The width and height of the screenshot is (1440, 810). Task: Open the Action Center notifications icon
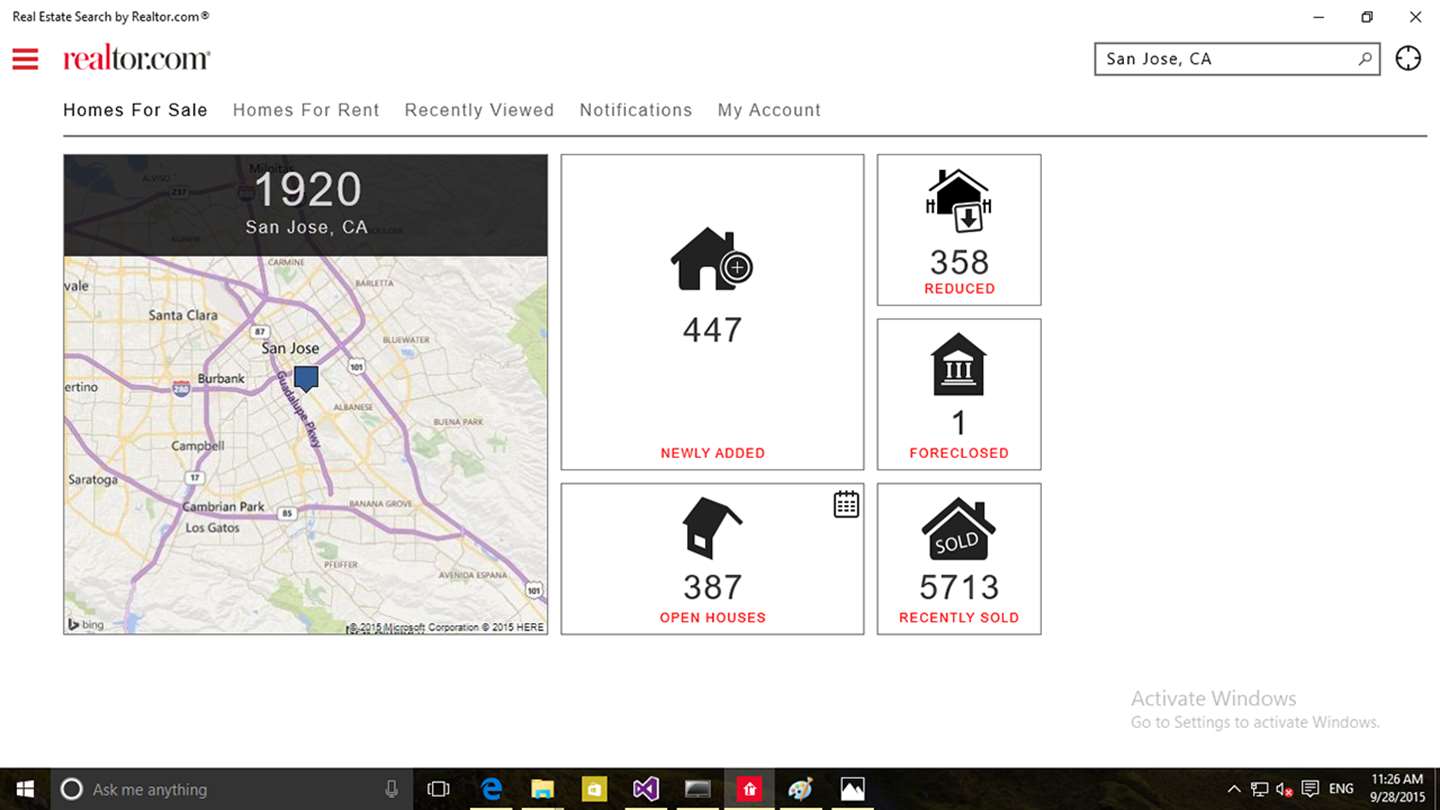tap(1310, 789)
